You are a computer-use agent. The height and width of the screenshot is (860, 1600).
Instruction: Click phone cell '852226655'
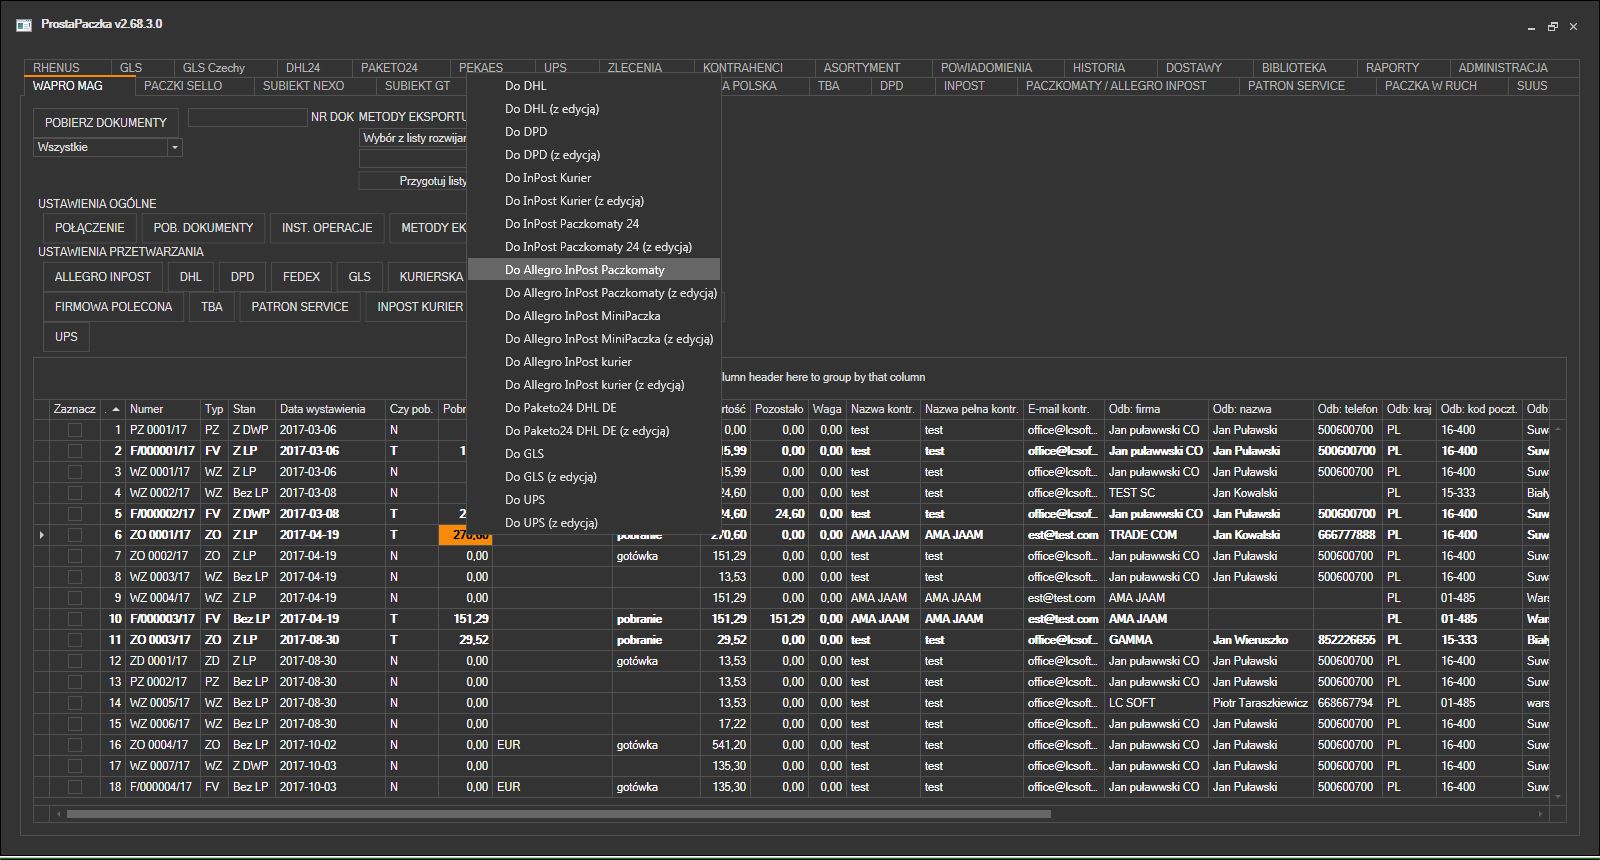[x=1346, y=640]
